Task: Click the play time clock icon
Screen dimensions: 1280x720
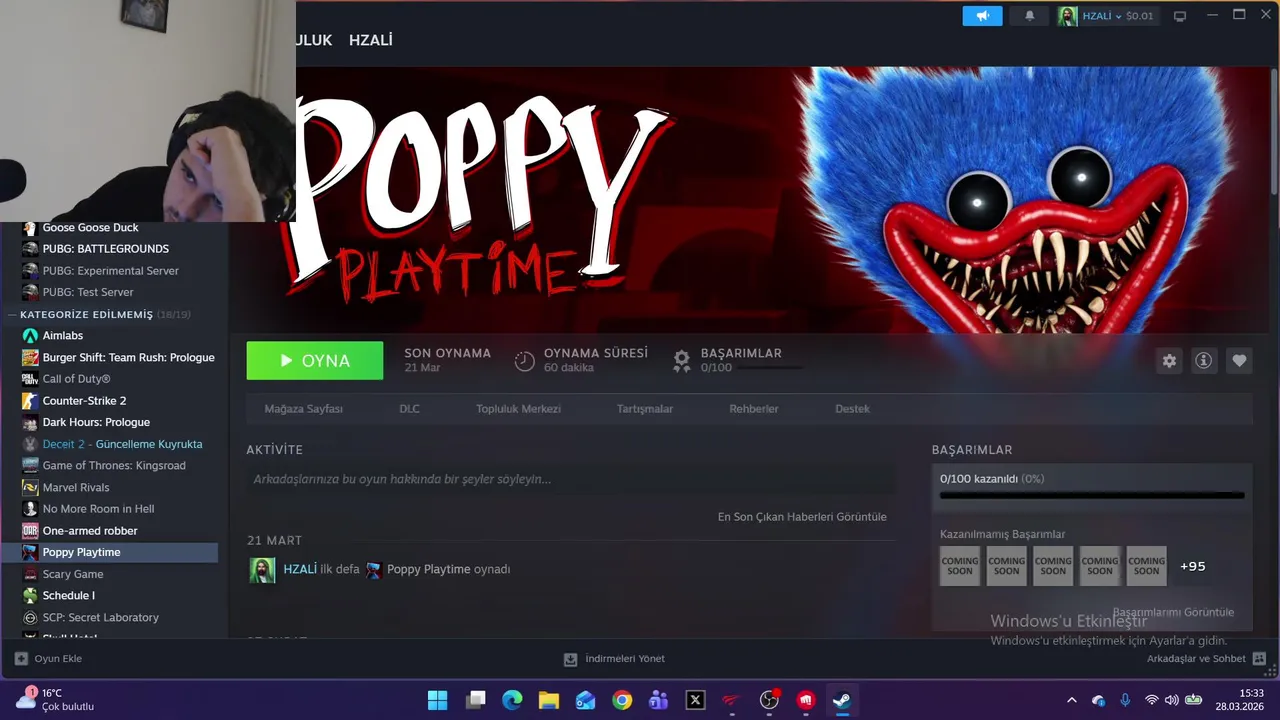Action: (525, 361)
